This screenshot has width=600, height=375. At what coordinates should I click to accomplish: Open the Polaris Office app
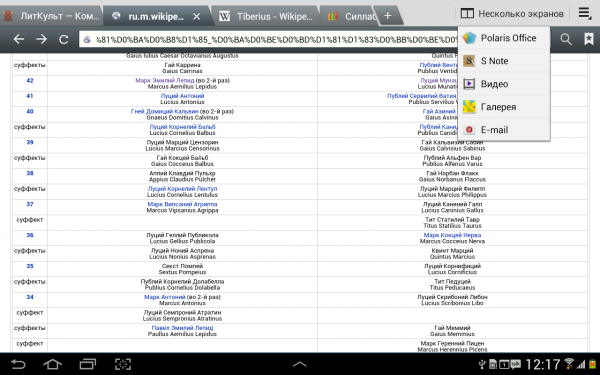[504, 38]
